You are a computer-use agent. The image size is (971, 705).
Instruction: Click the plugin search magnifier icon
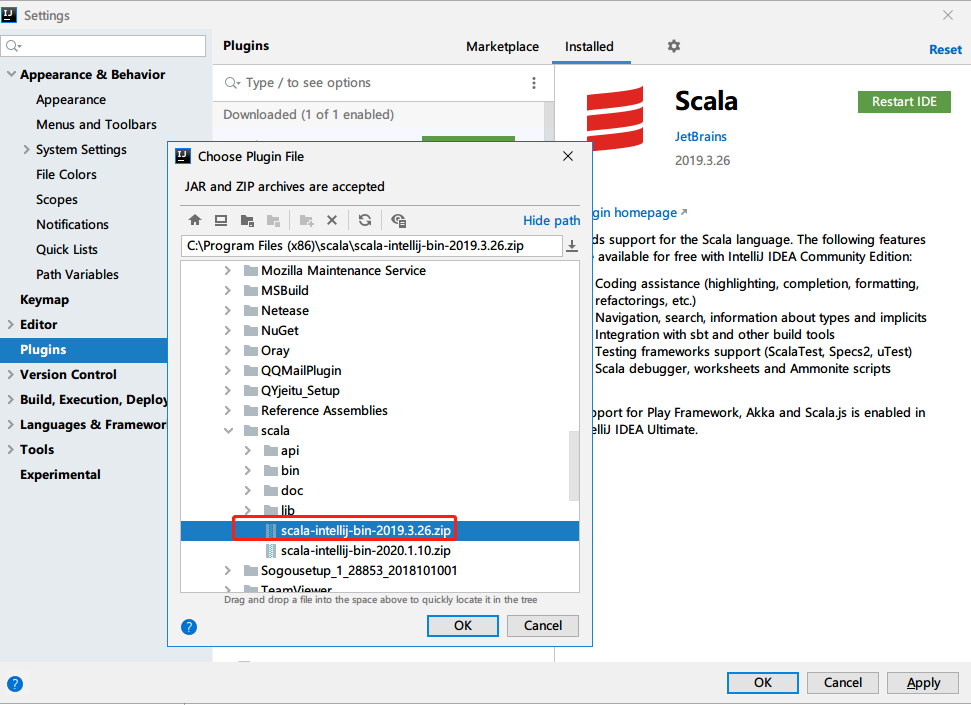point(232,83)
